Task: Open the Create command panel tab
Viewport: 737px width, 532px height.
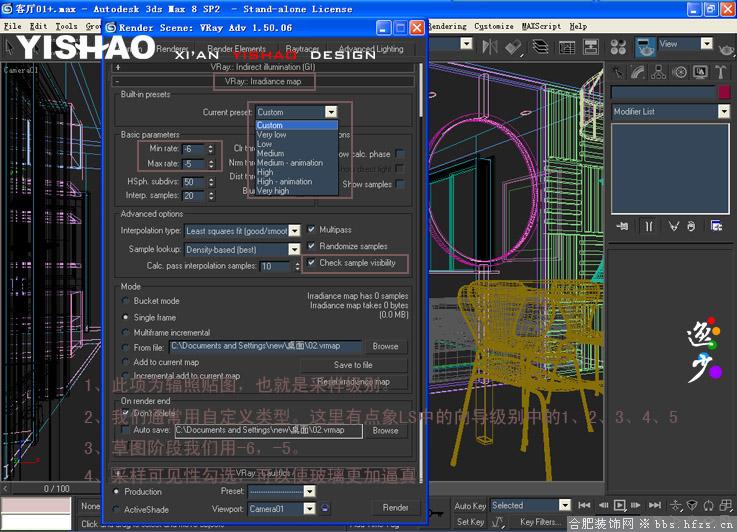Action: (618, 72)
